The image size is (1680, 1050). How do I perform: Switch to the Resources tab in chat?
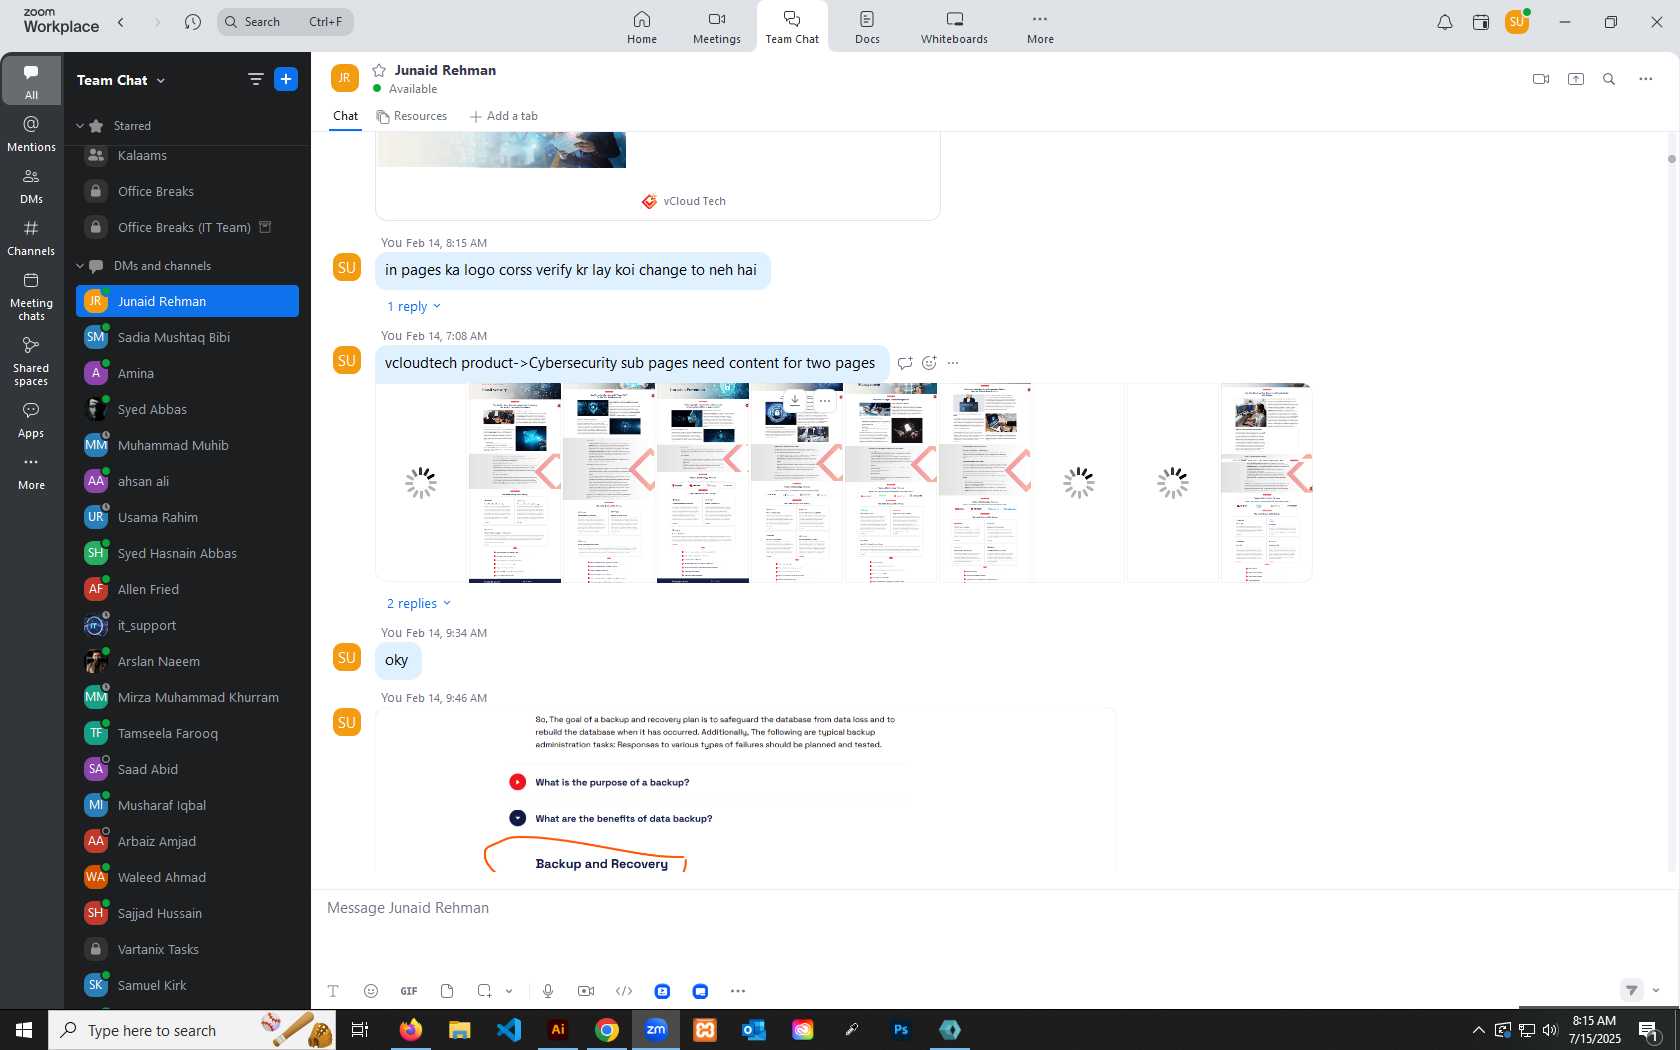point(412,116)
